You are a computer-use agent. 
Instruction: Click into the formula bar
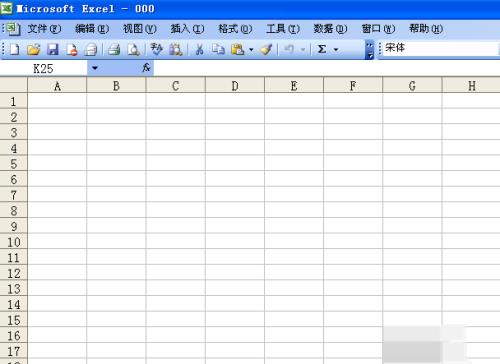click(327, 68)
